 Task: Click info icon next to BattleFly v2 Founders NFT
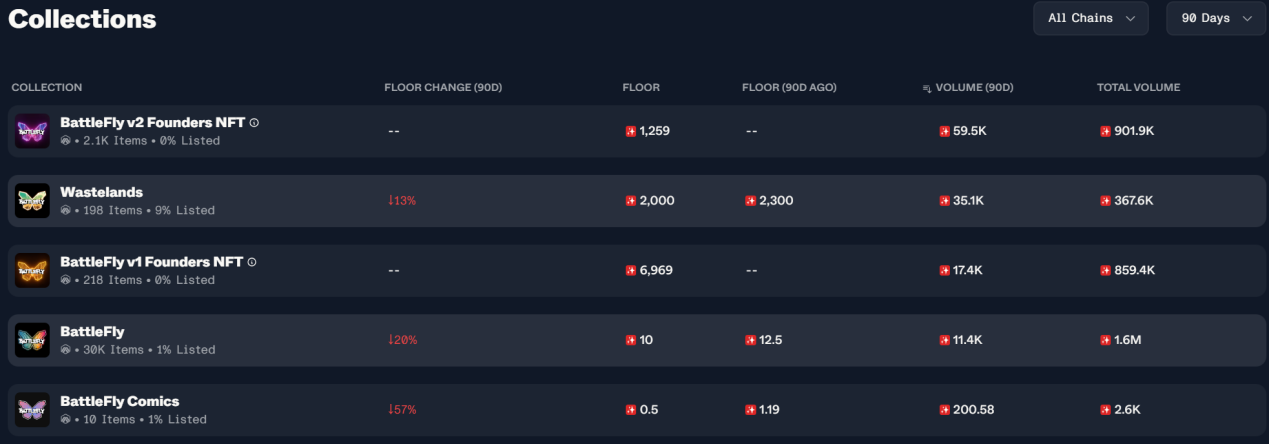click(x=254, y=123)
